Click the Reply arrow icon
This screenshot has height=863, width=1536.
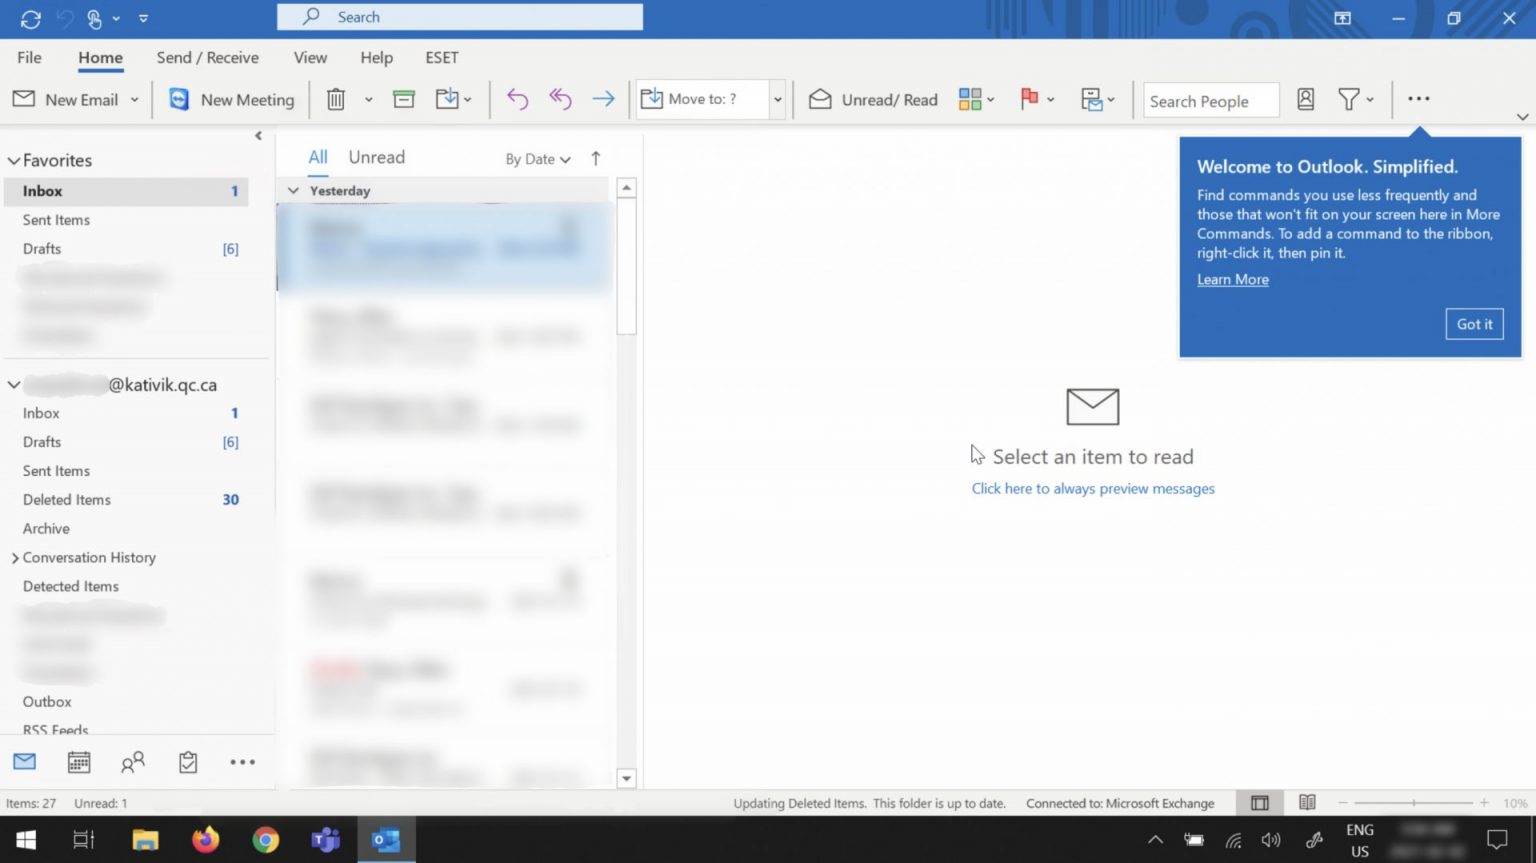click(x=517, y=99)
